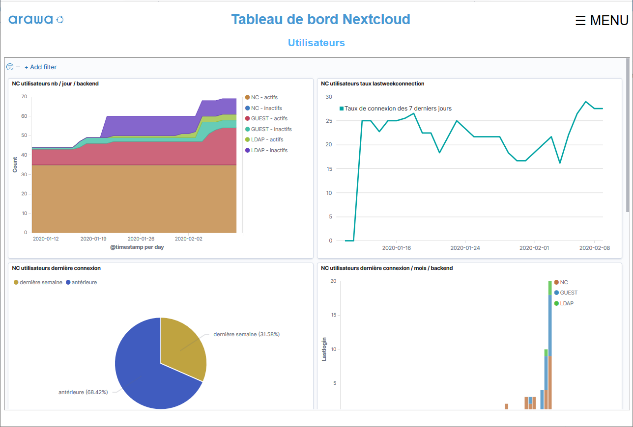The width and height of the screenshot is (633, 427).
Task: Toggle the dernière semaine pie legend entry
Action: point(38,283)
